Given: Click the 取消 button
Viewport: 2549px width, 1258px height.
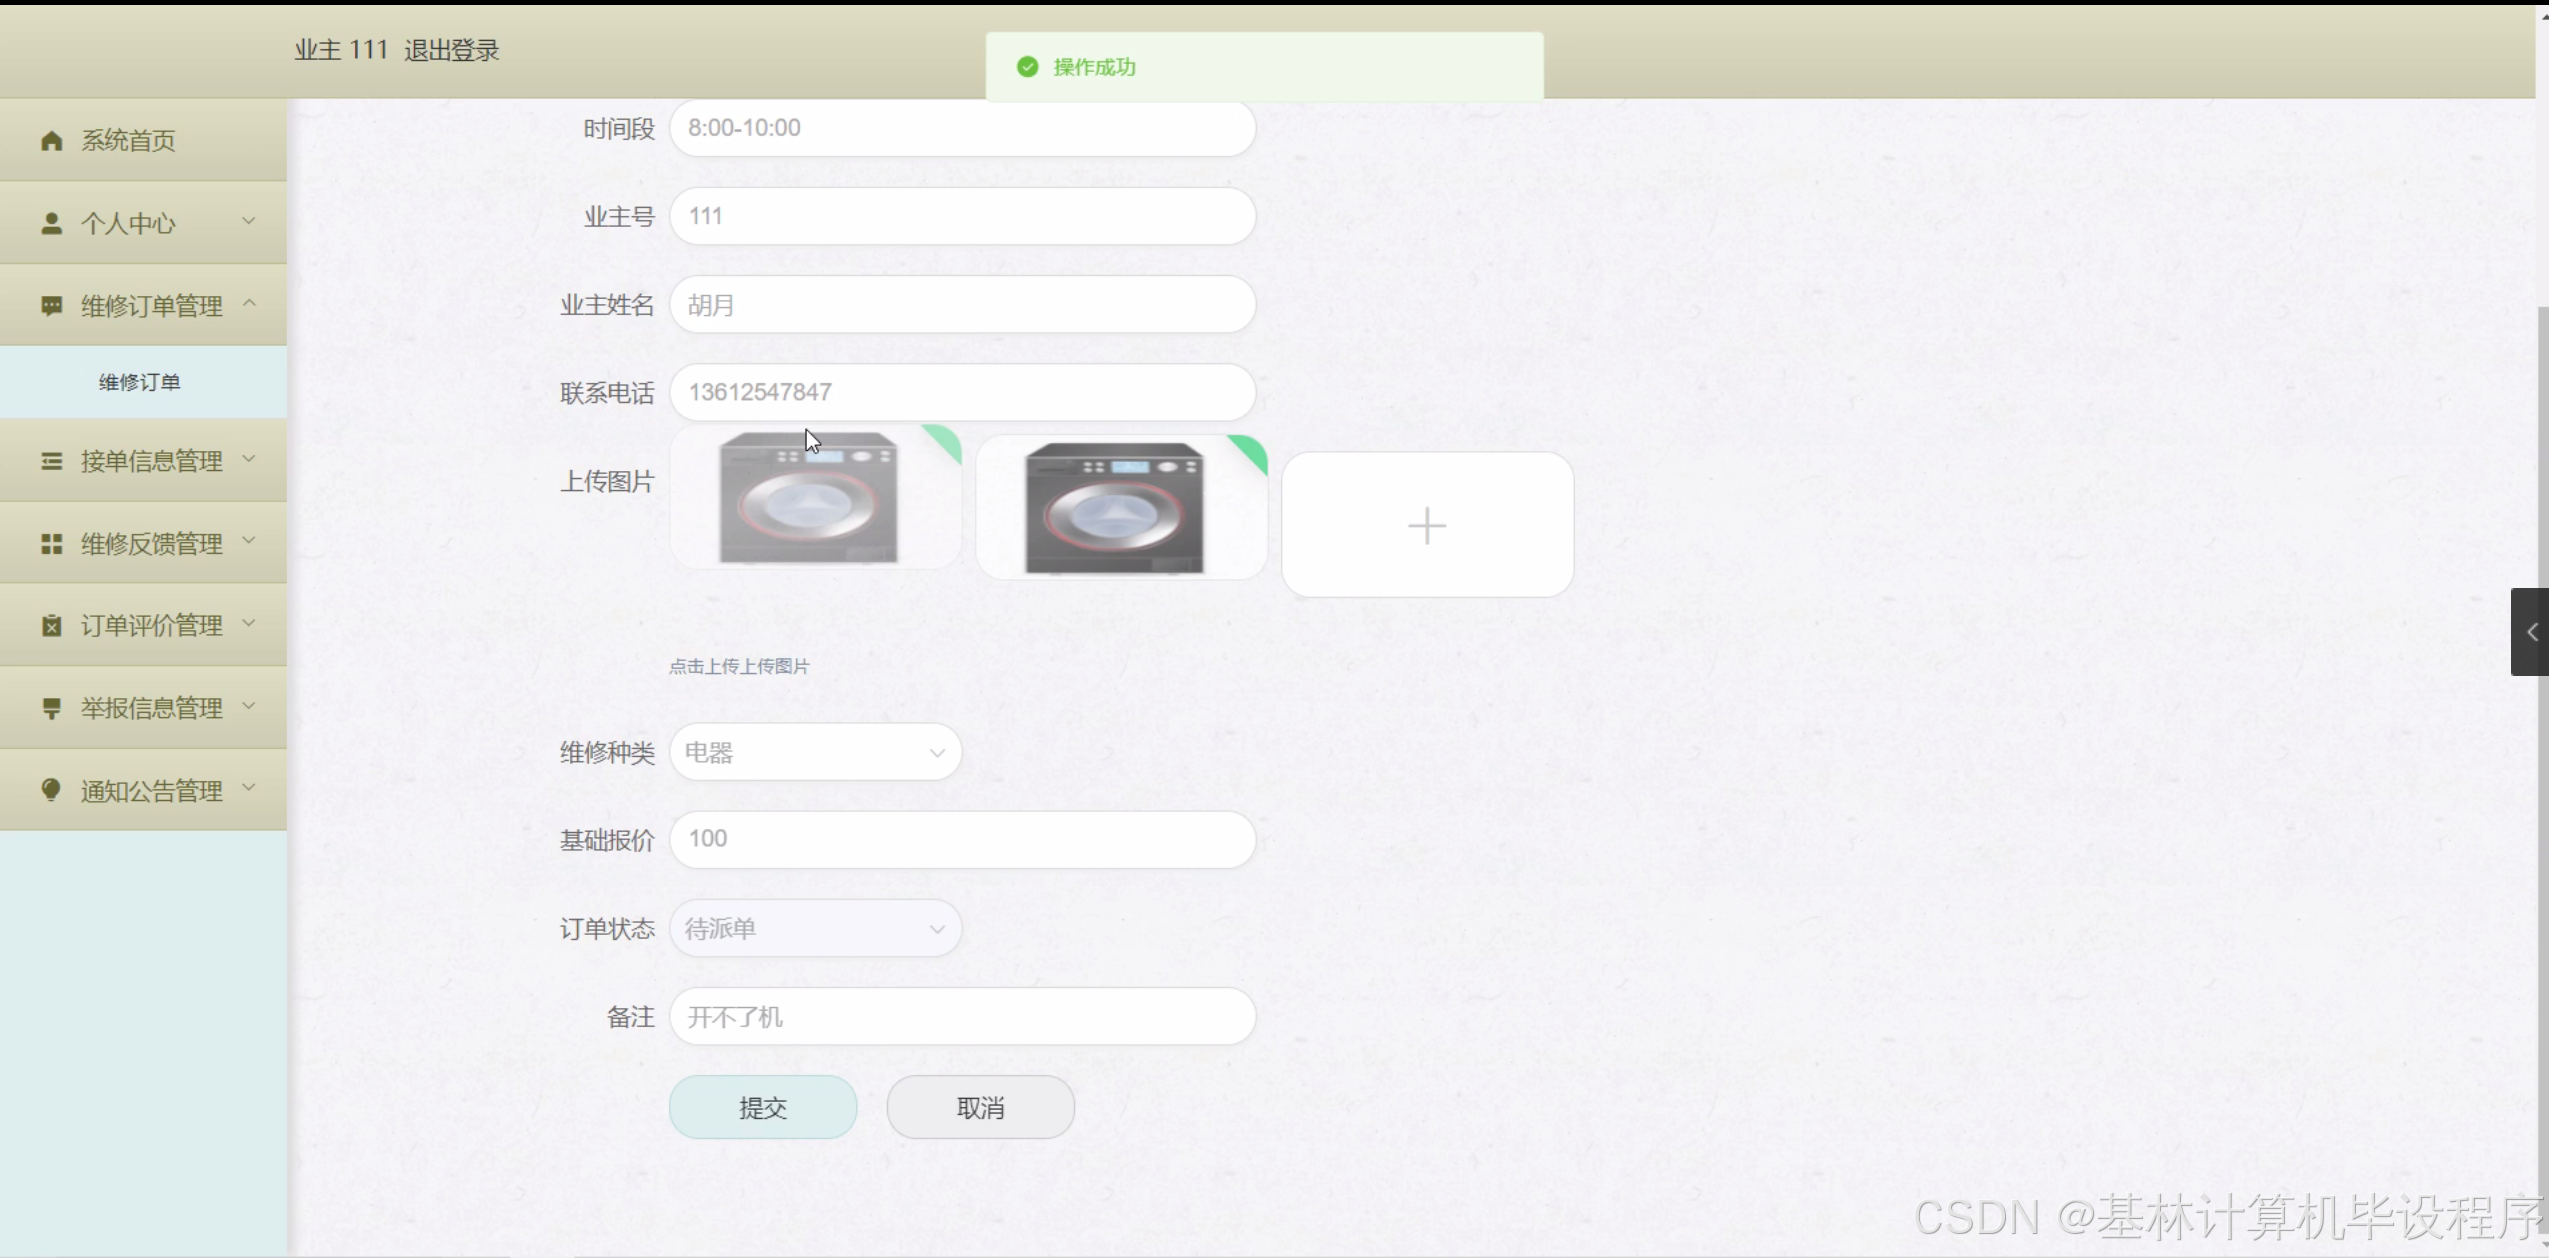Looking at the screenshot, I should [980, 1108].
